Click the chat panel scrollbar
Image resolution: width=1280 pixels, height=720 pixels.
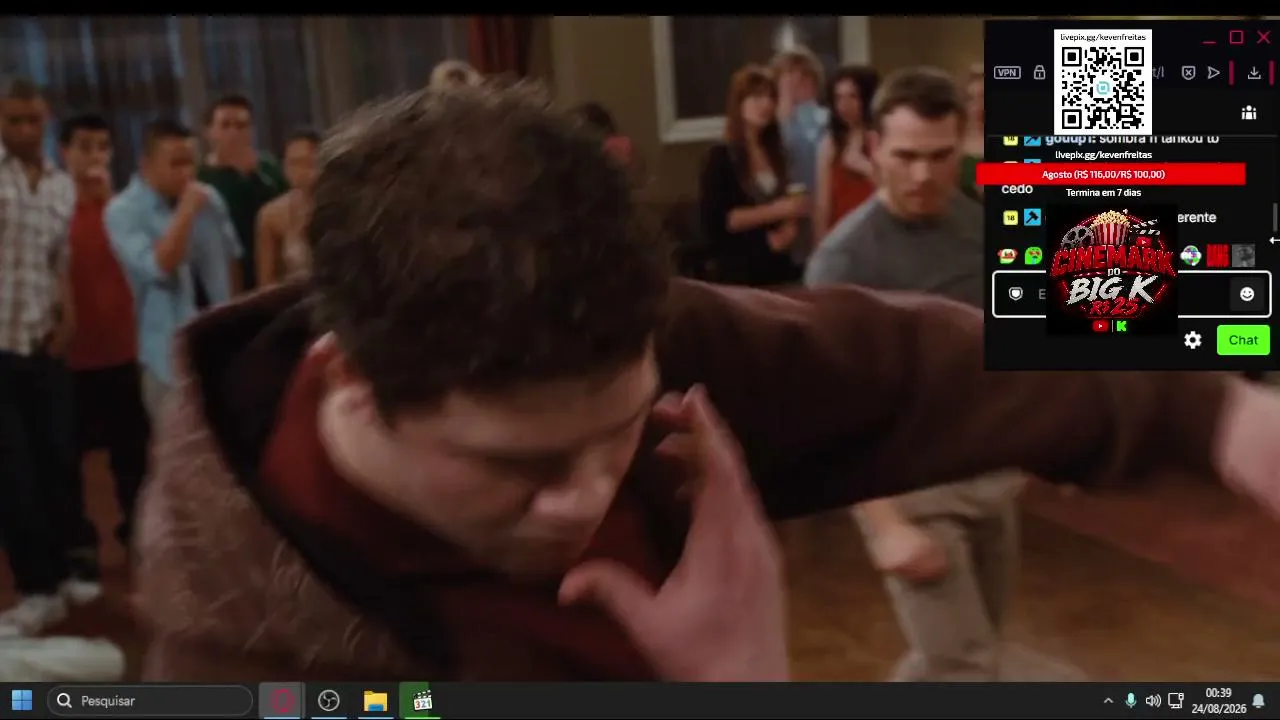(1275, 216)
